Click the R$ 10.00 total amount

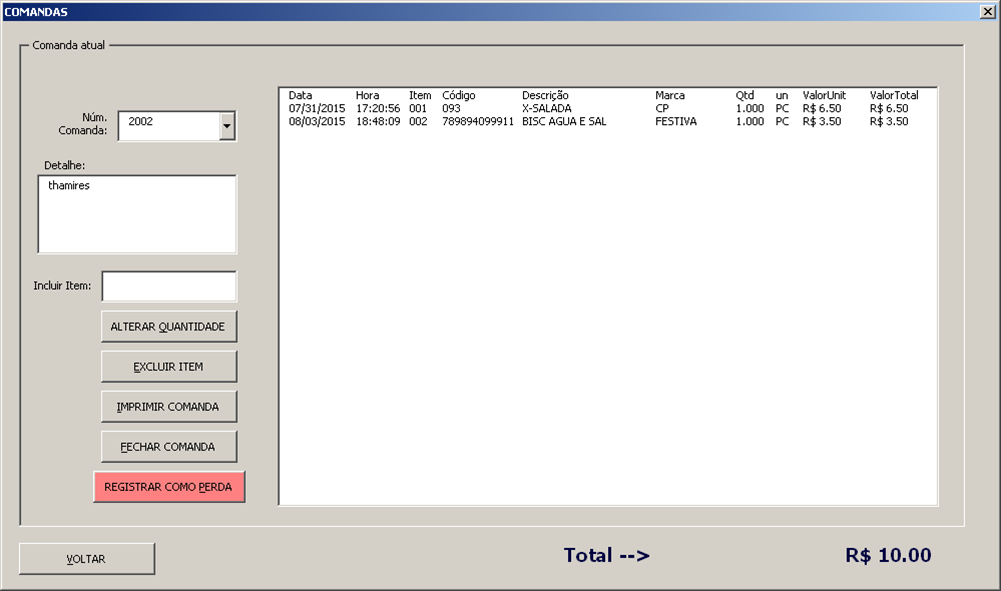[x=887, y=556]
